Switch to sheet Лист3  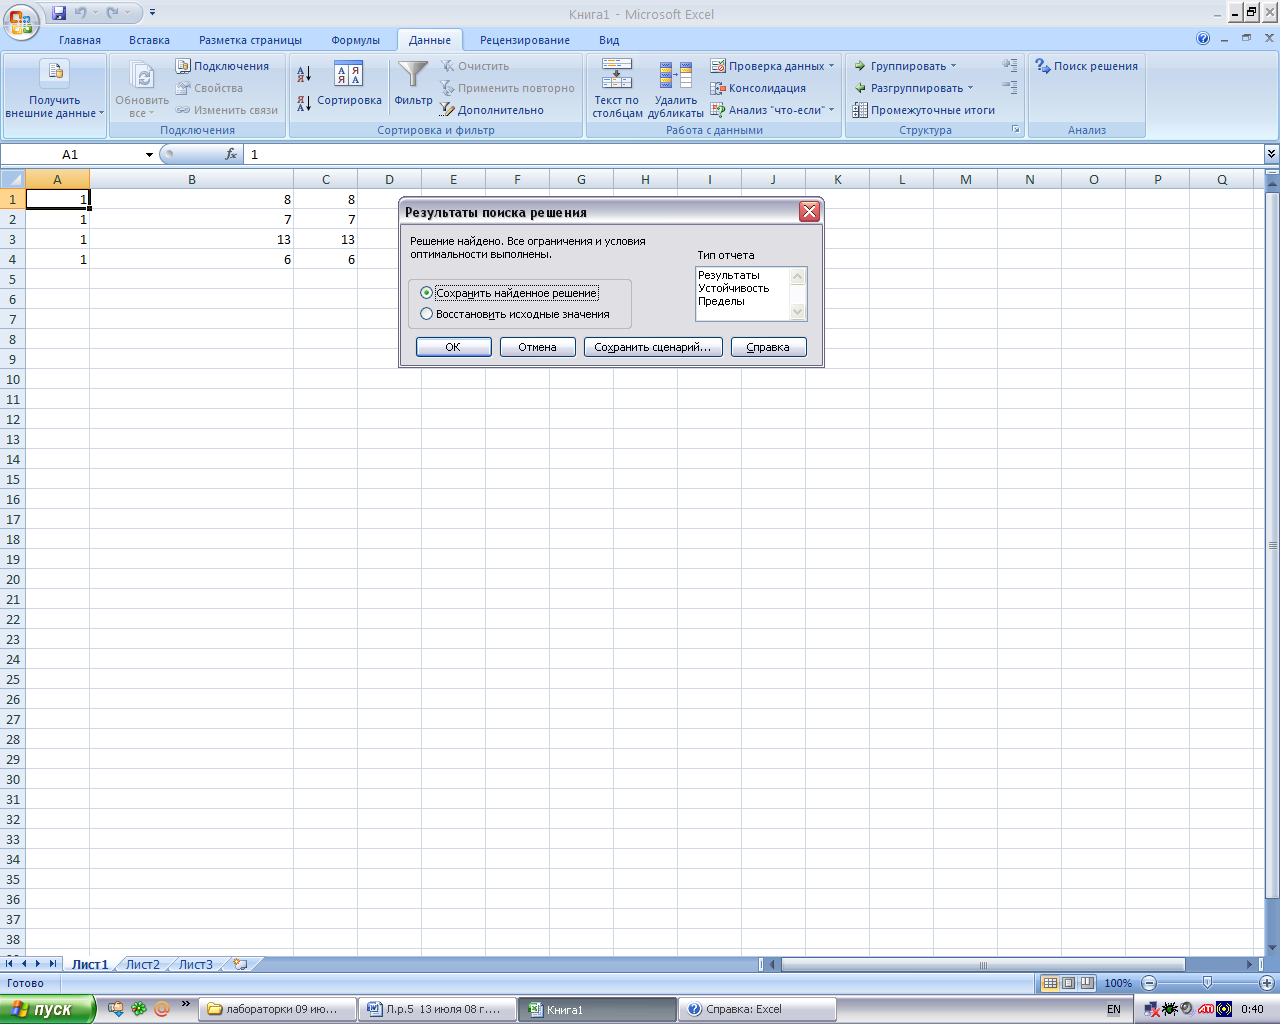[195, 964]
